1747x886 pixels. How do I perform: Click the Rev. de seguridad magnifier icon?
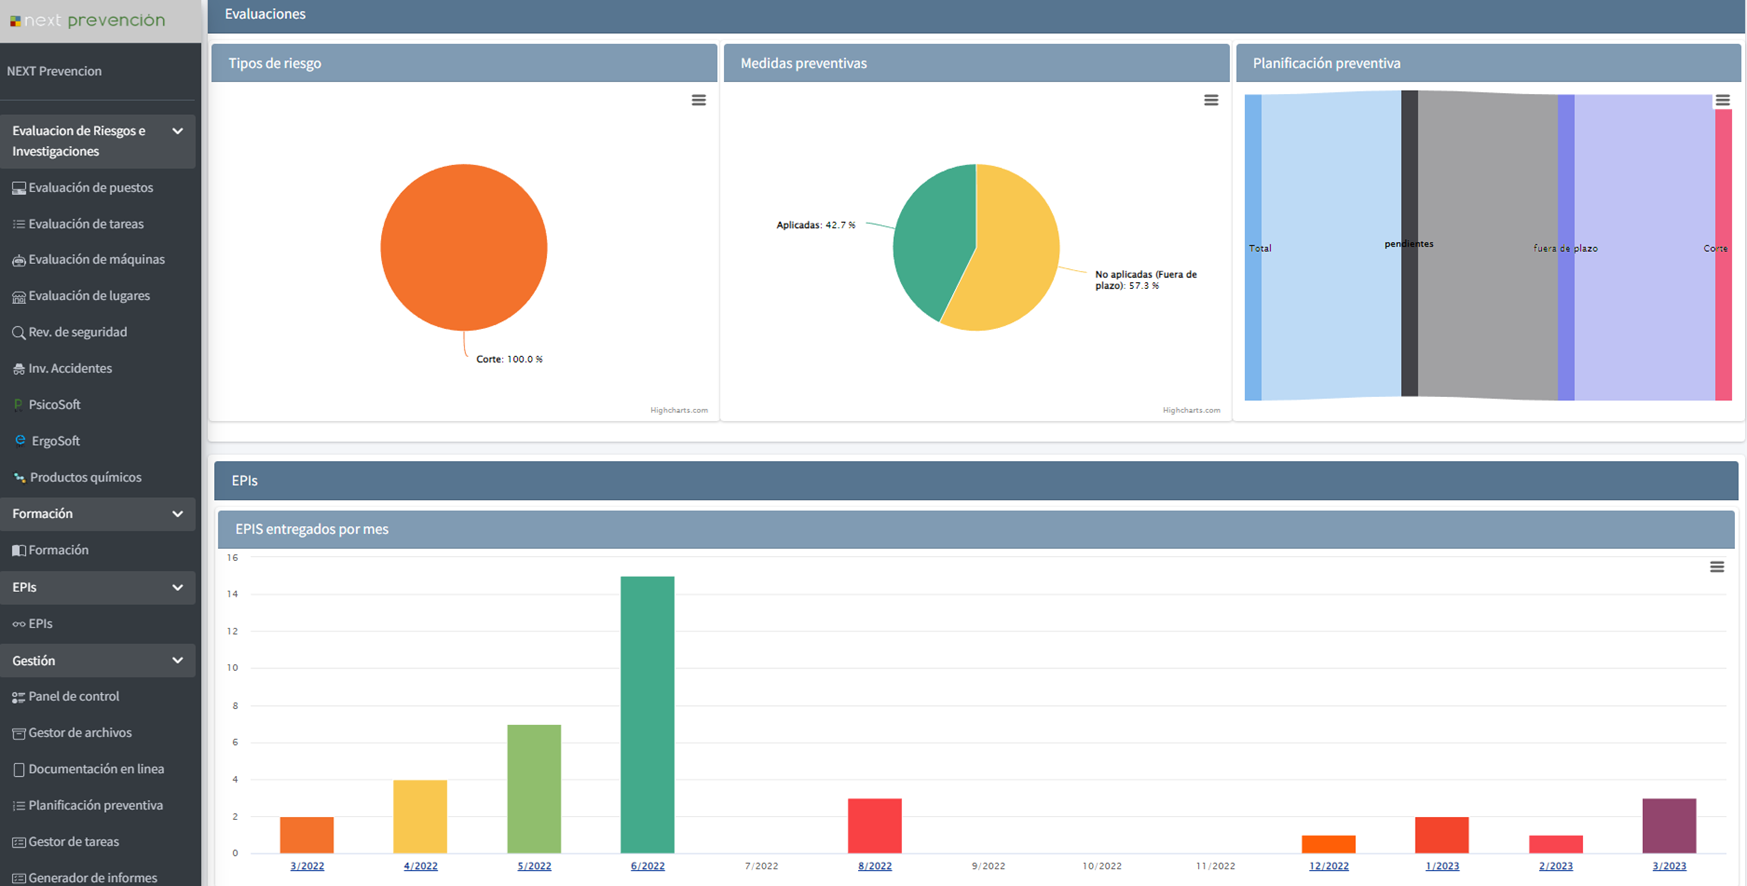18,333
